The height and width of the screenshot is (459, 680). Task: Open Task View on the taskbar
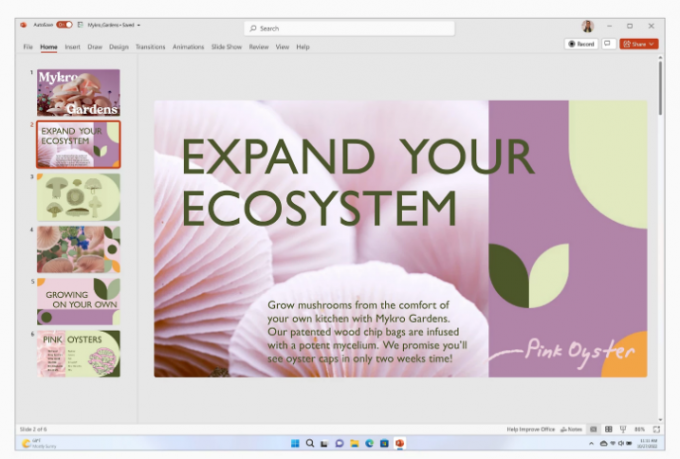[324, 443]
